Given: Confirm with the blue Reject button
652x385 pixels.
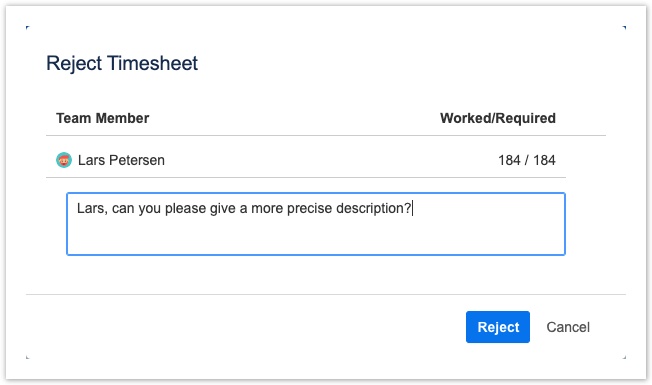Looking at the screenshot, I should pyautogui.click(x=498, y=327).
